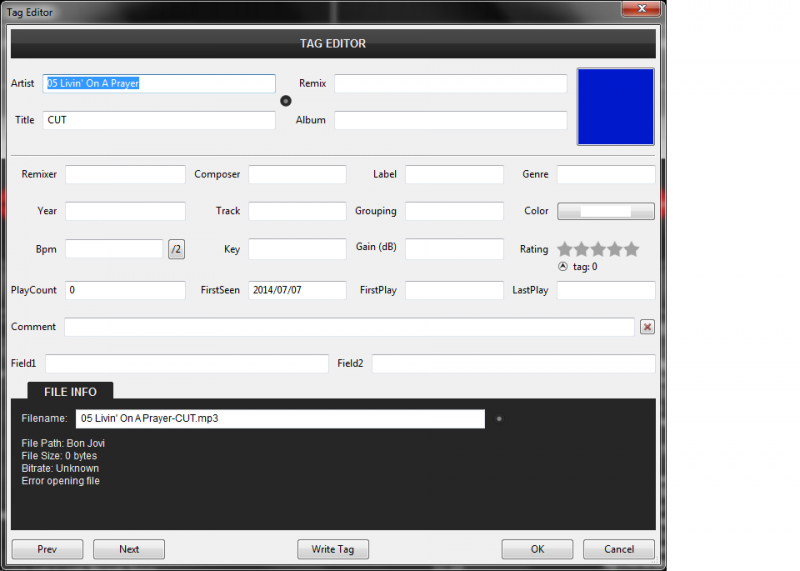800x571 pixels.
Task: Click the Field2 input box
Action: coord(513,363)
